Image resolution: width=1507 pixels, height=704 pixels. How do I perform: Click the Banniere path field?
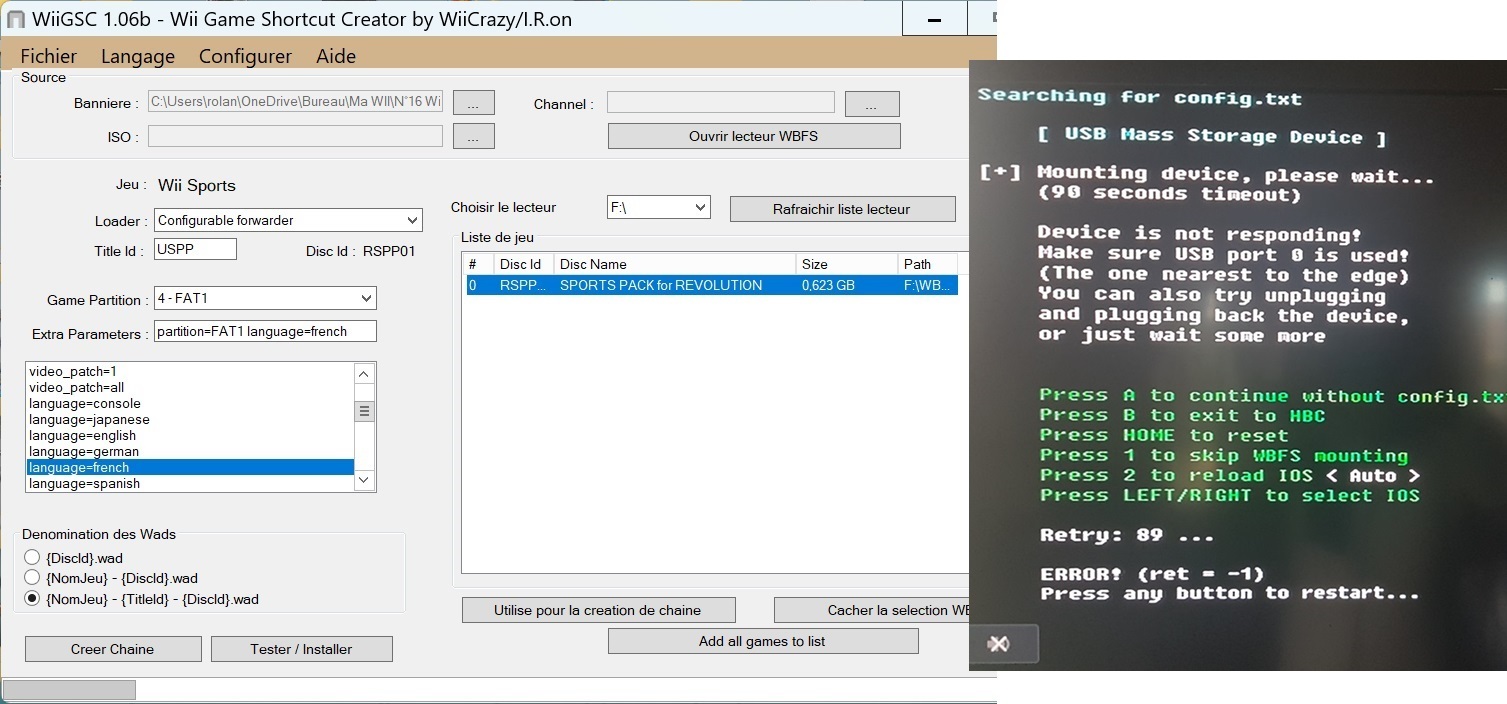point(295,102)
